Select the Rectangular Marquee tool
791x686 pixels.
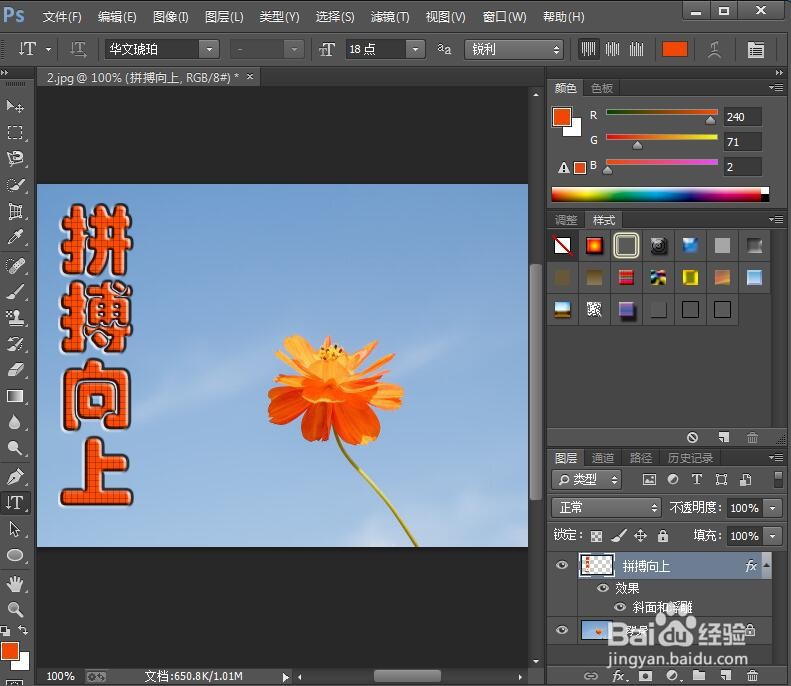click(15, 132)
